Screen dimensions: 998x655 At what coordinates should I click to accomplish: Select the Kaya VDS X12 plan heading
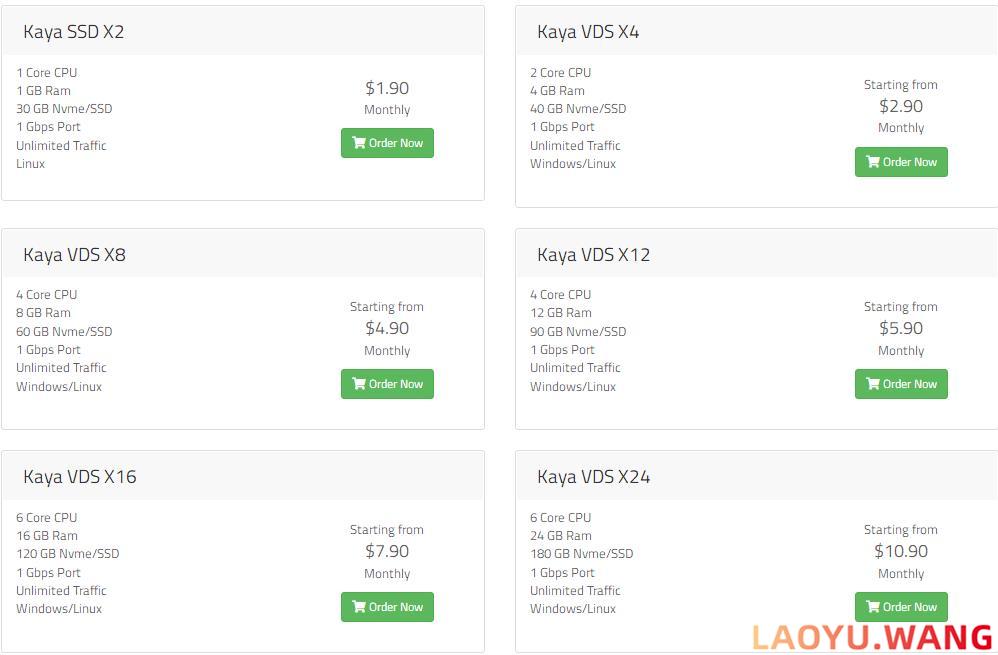(x=594, y=255)
